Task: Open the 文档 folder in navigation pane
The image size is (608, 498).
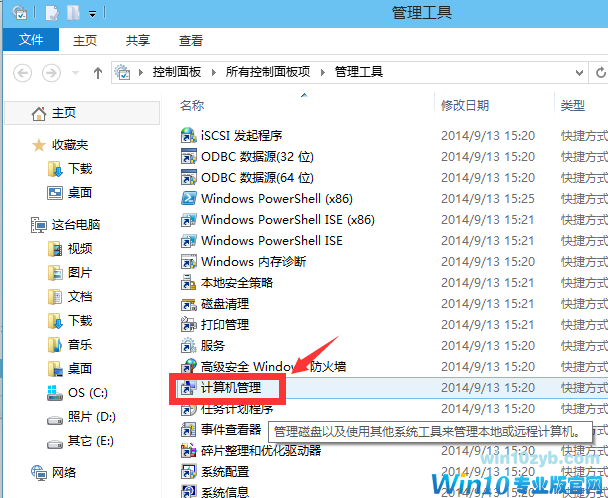Action: coord(80,297)
